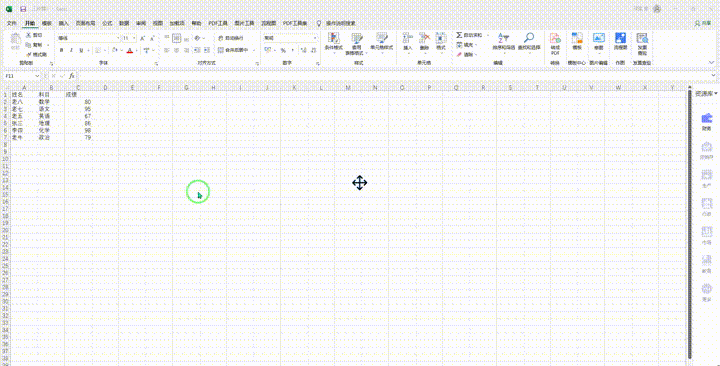Open the font name dropdown
The height and width of the screenshot is (366, 720).
tap(118, 38)
